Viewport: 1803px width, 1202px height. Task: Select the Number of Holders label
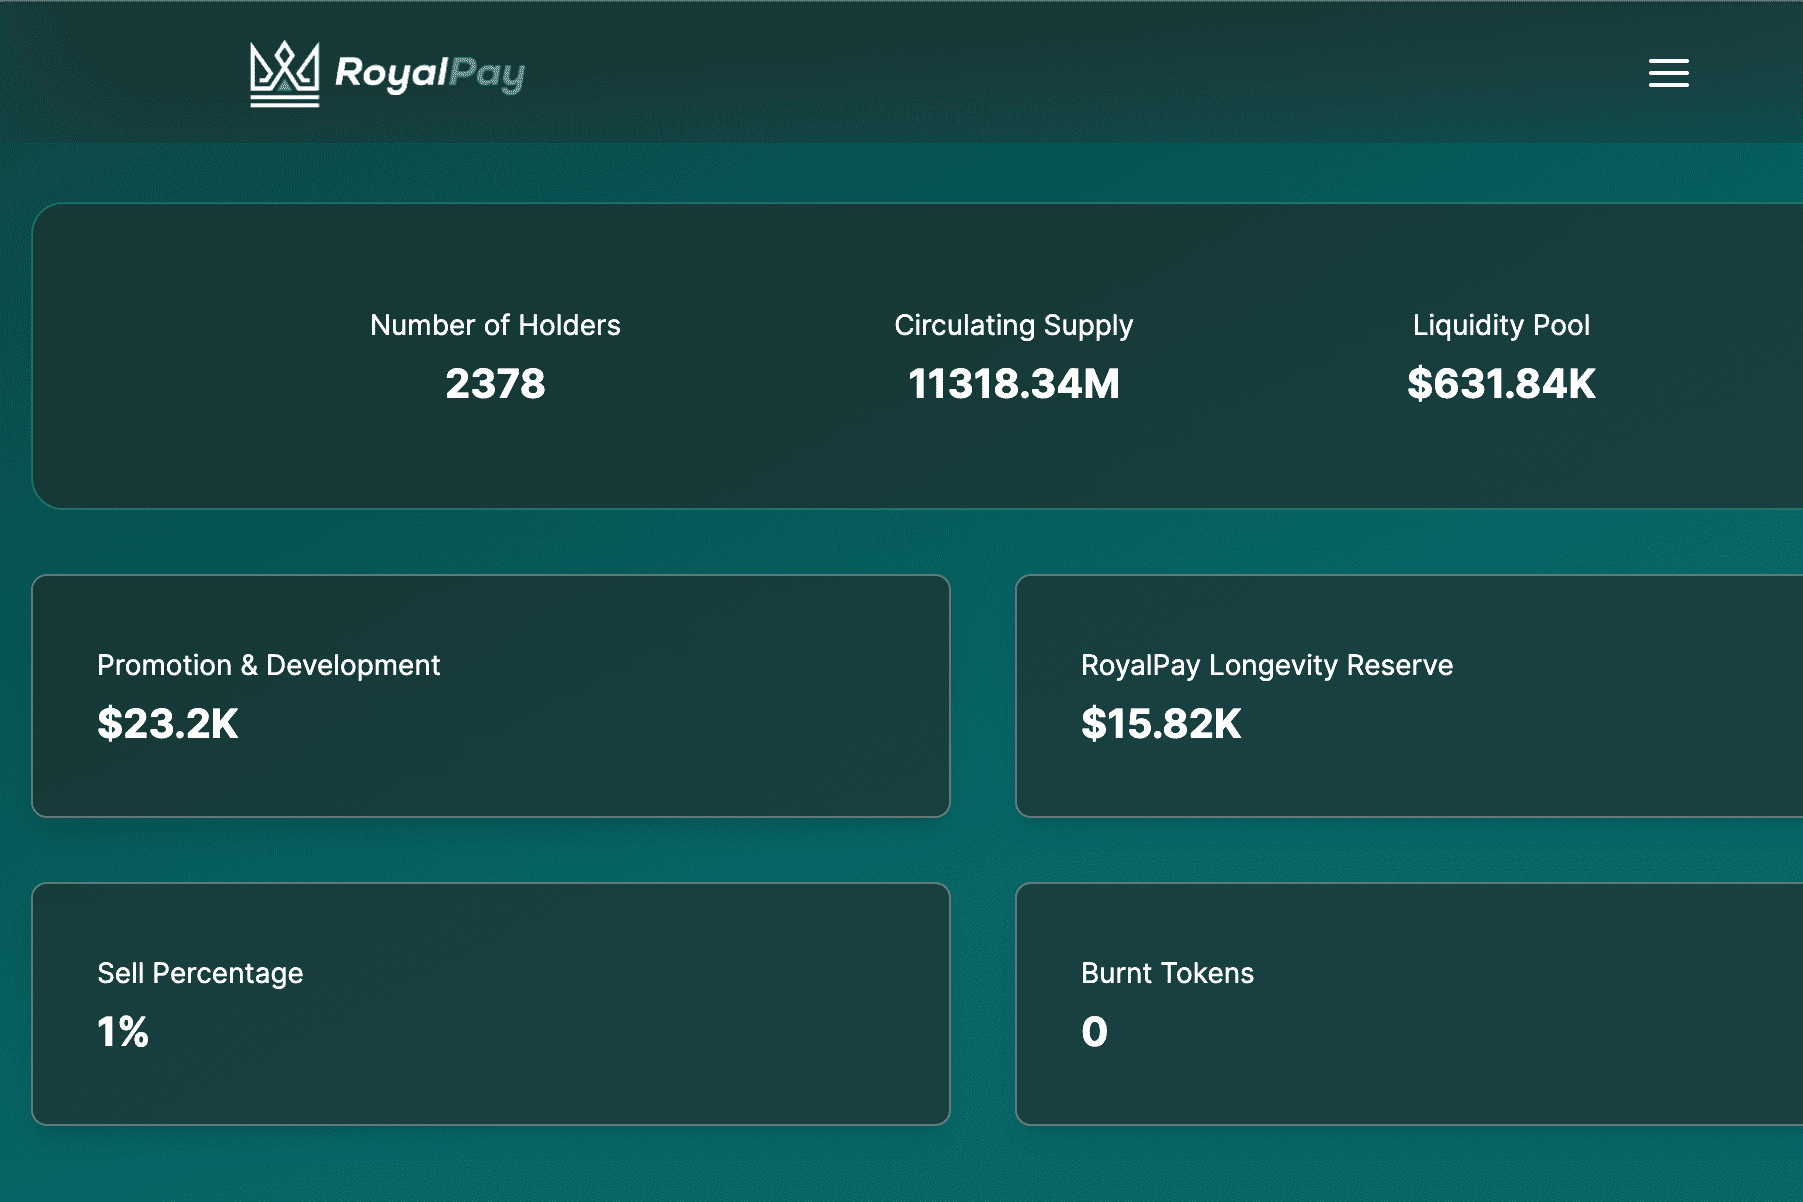click(x=495, y=325)
